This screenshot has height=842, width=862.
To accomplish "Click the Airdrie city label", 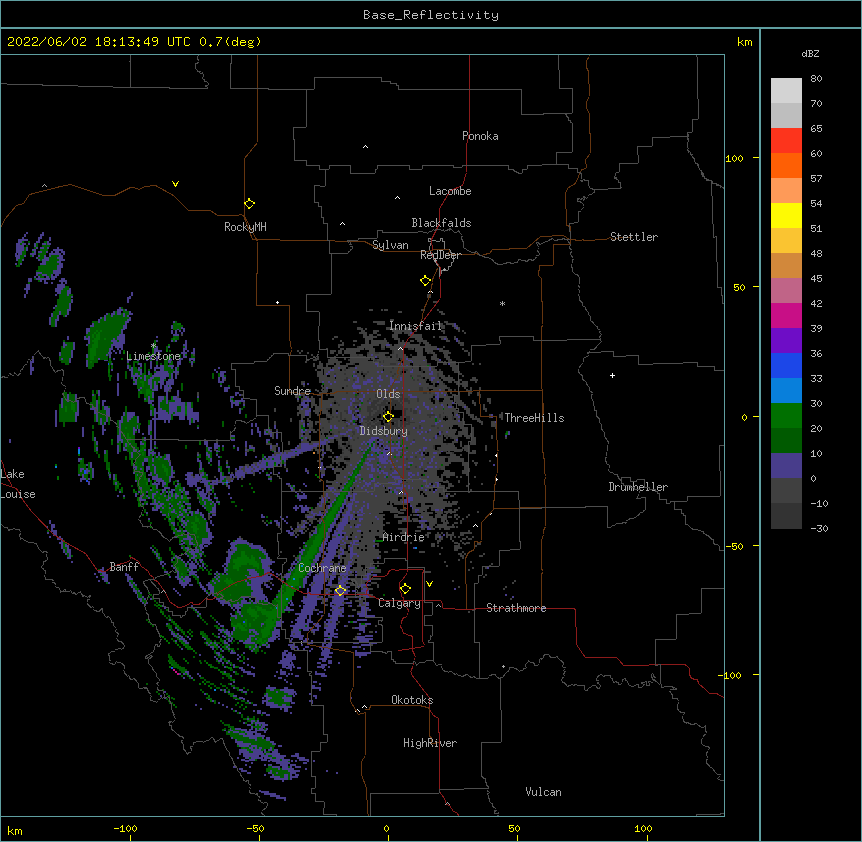I will point(403,537).
